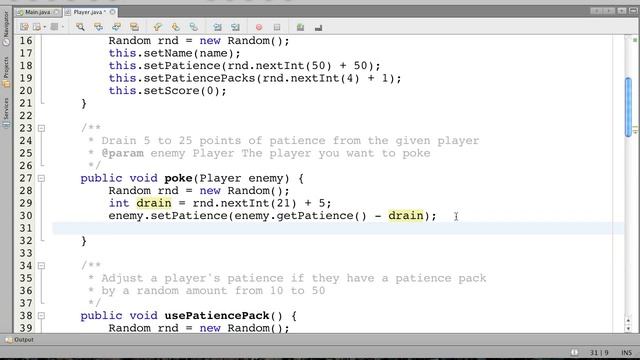Close the Main.java tab

click(x=56, y=12)
